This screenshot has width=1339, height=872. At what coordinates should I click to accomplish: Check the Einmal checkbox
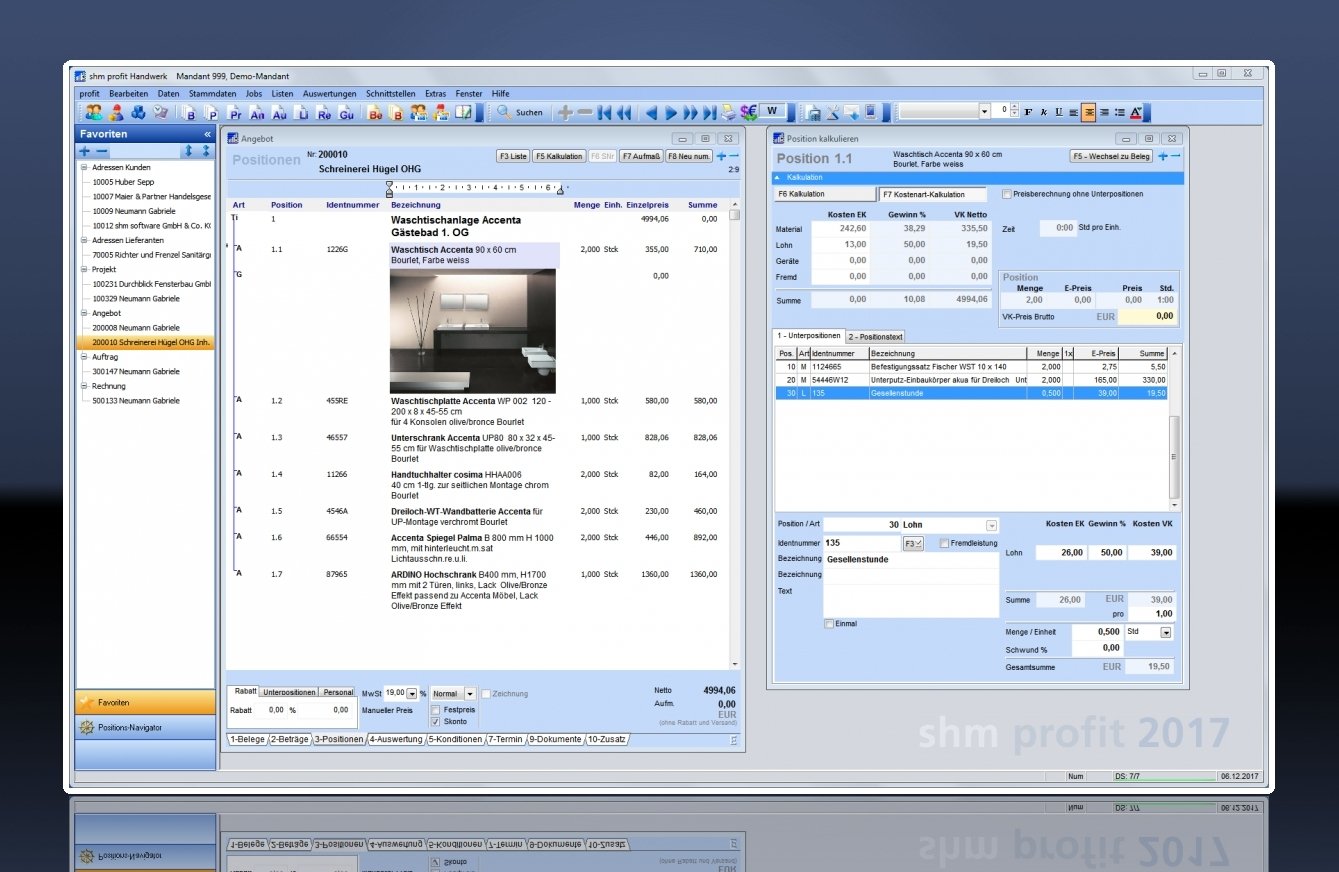829,624
